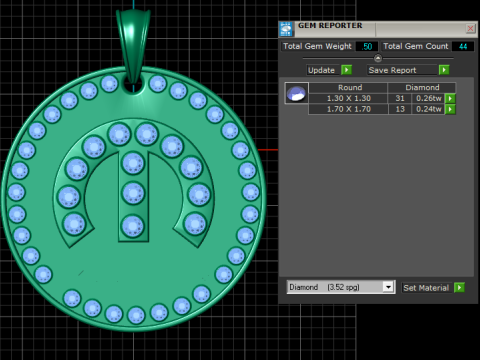The image size is (480, 360).
Task: Click green arrow next to Set Material
Action: 460,288
